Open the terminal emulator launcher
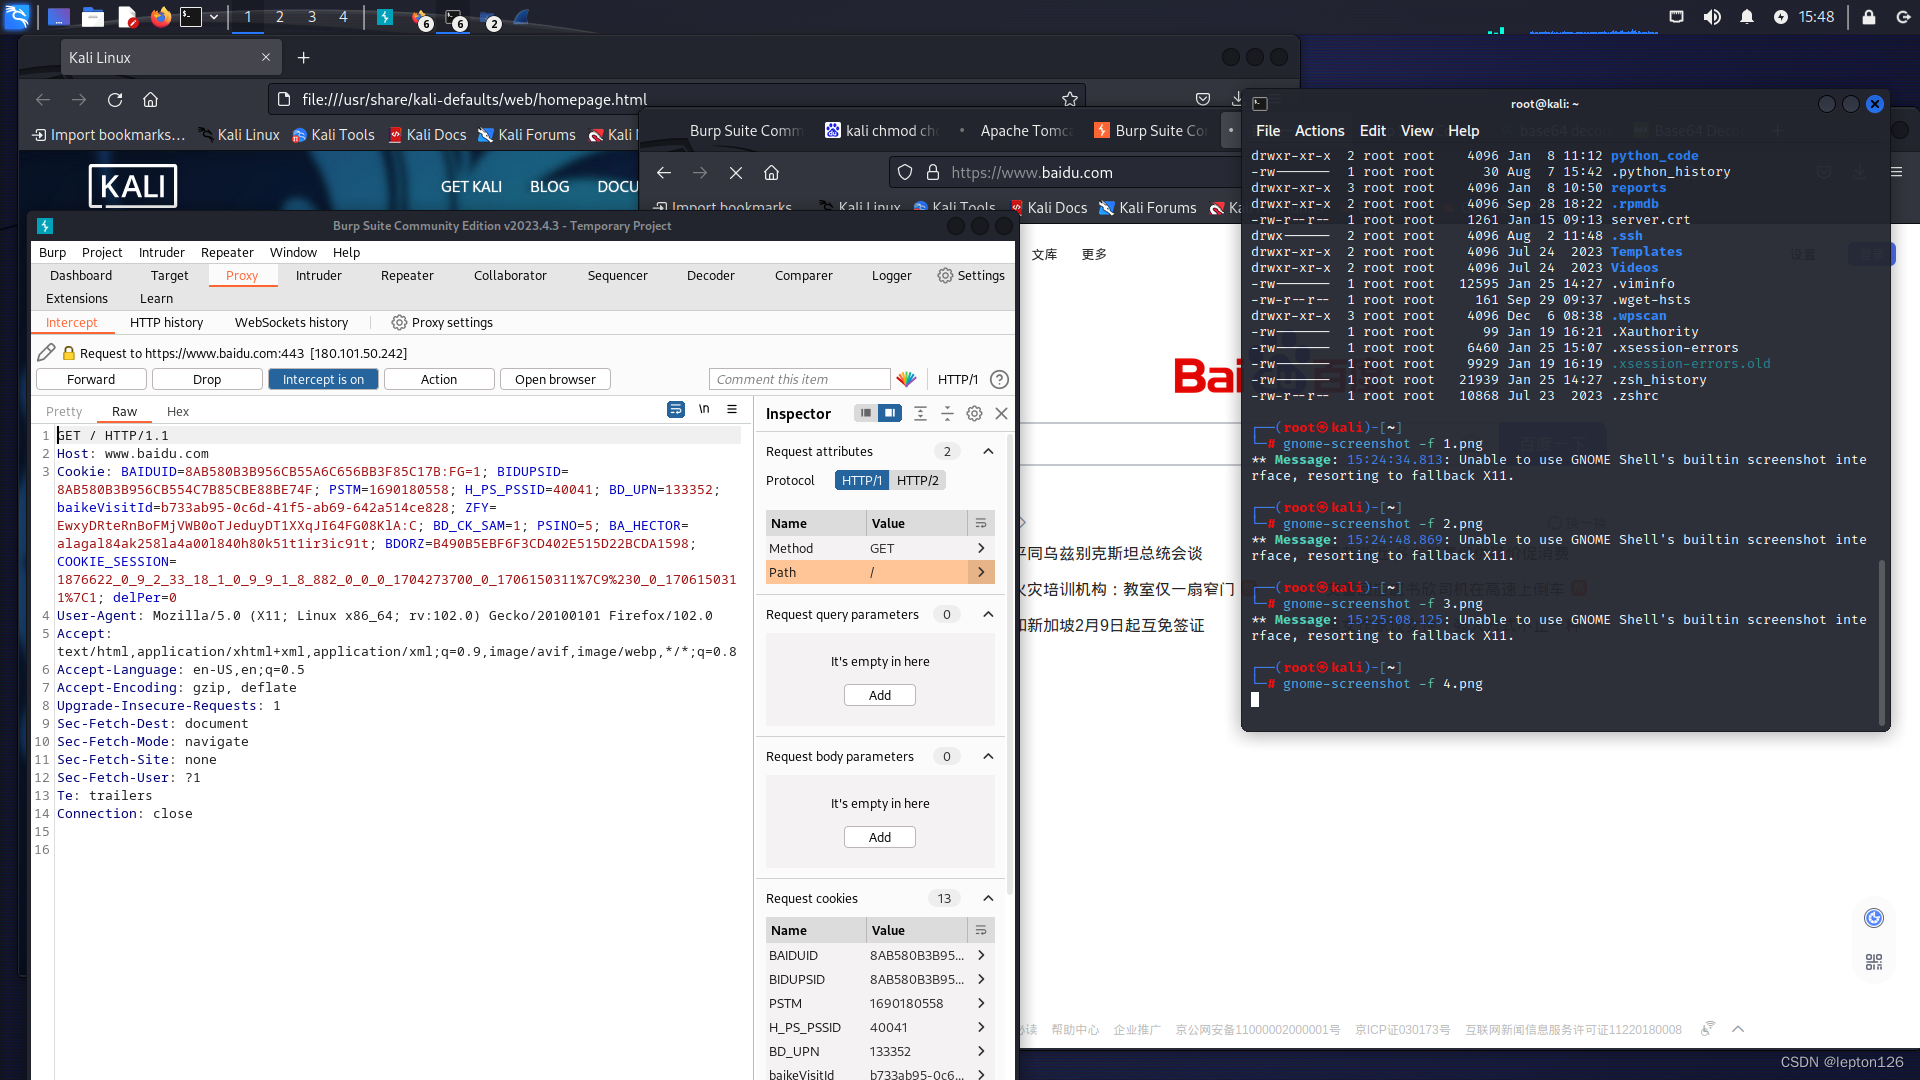1920x1080 pixels. point(191,17)
